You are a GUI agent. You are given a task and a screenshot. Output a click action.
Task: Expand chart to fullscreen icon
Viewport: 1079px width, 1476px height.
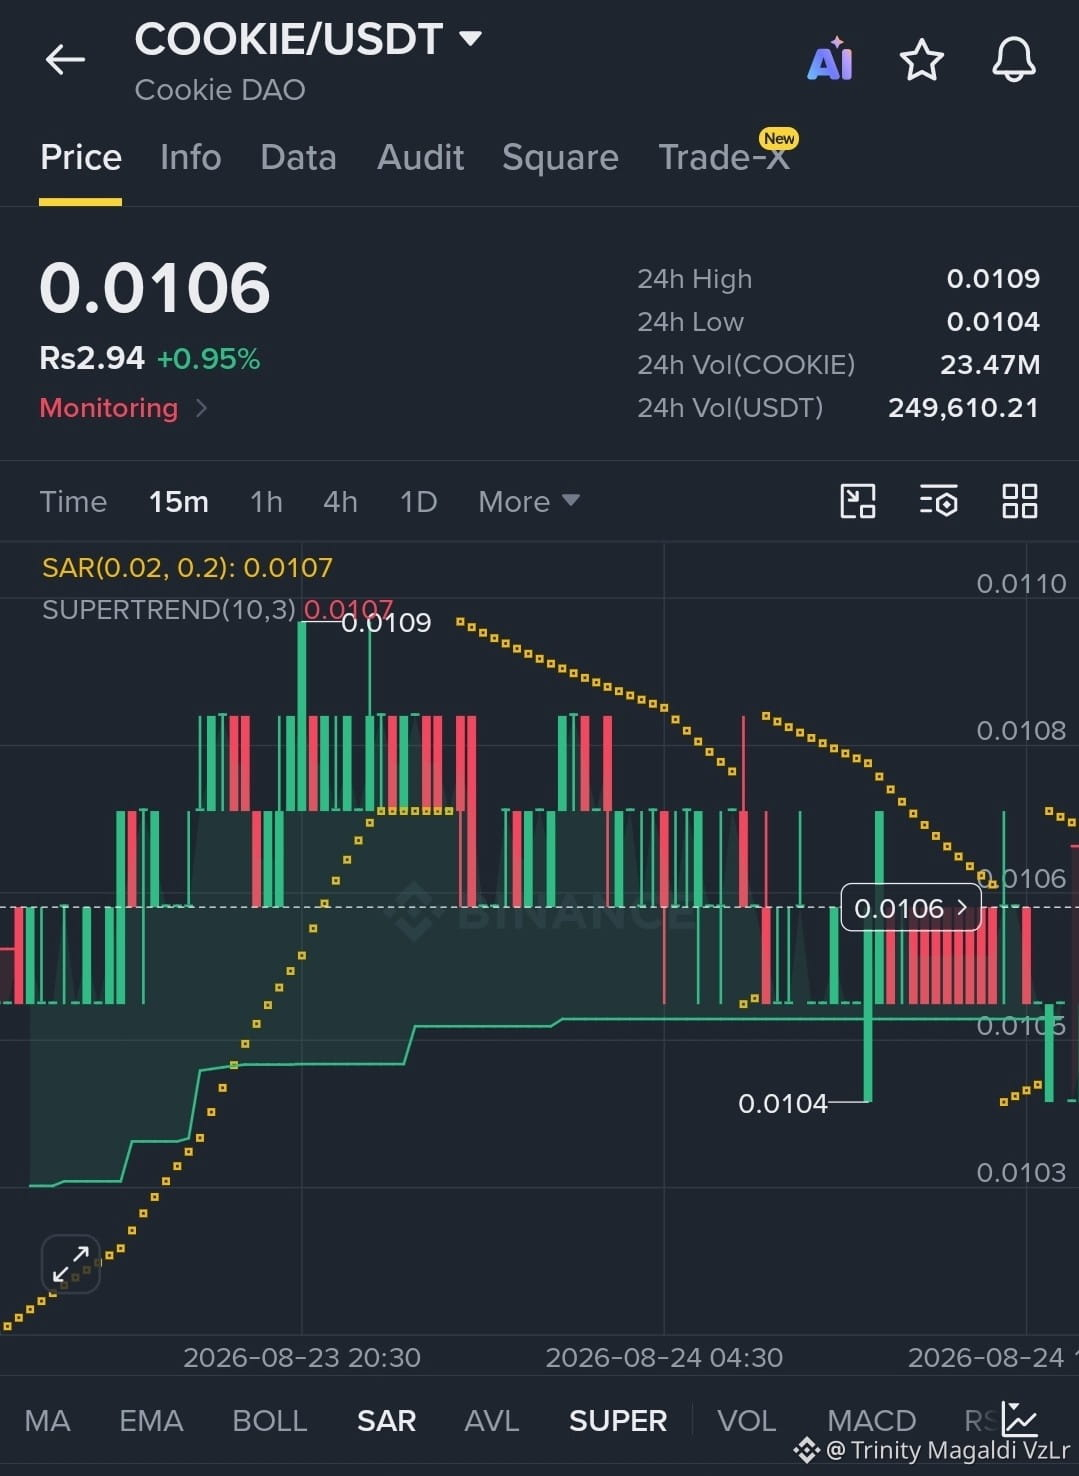pyautogui.click(x=71, y=1264)
